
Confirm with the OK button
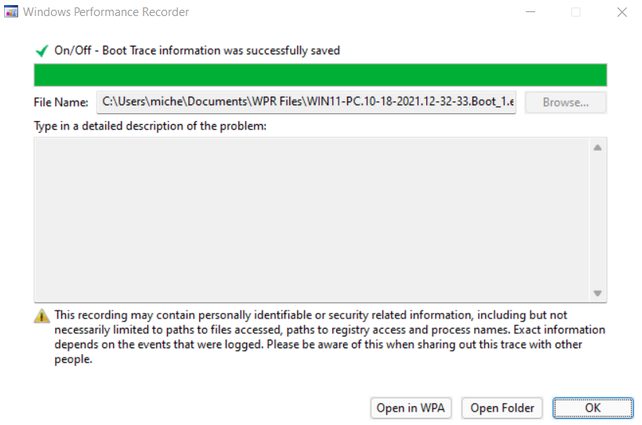tap(592, 408)
